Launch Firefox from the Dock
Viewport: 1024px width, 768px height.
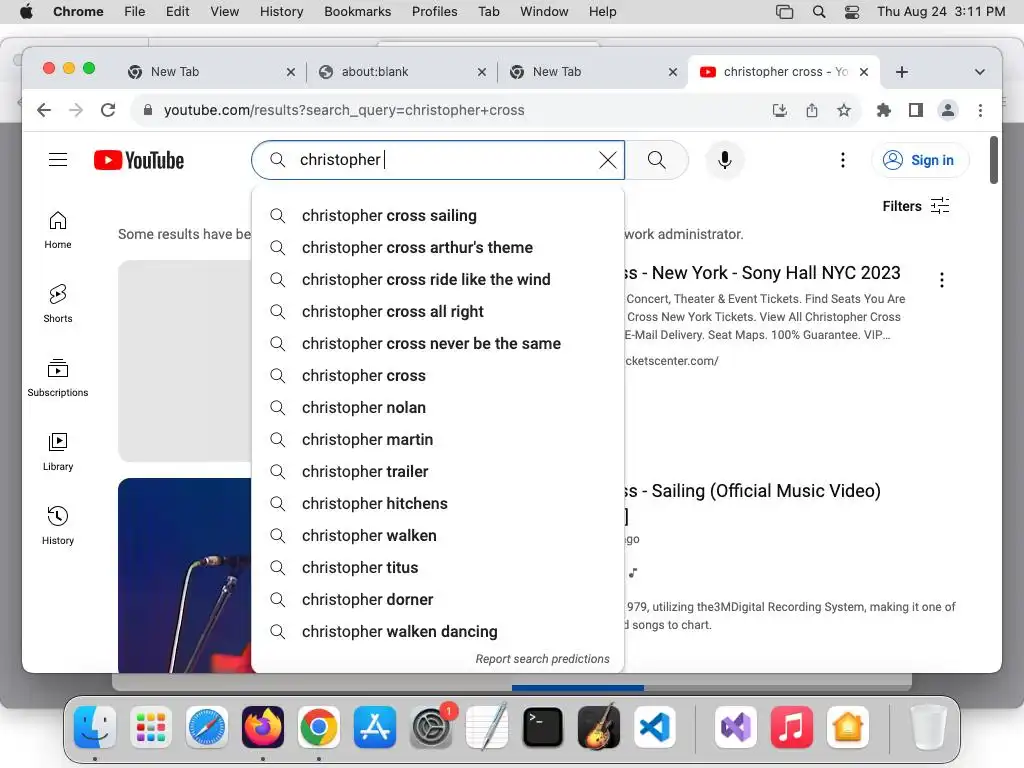point(263,727)
